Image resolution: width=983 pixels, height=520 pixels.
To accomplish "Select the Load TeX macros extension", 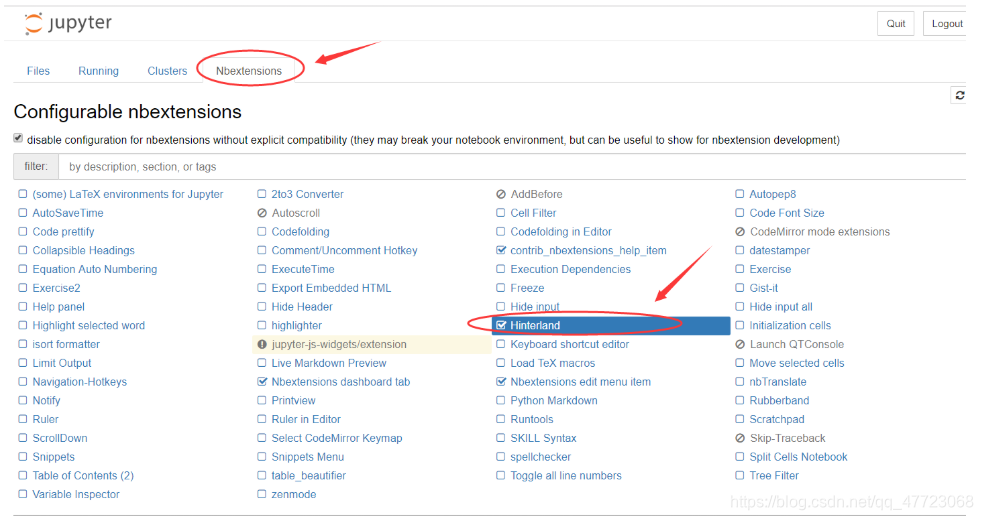I will 552,363.
